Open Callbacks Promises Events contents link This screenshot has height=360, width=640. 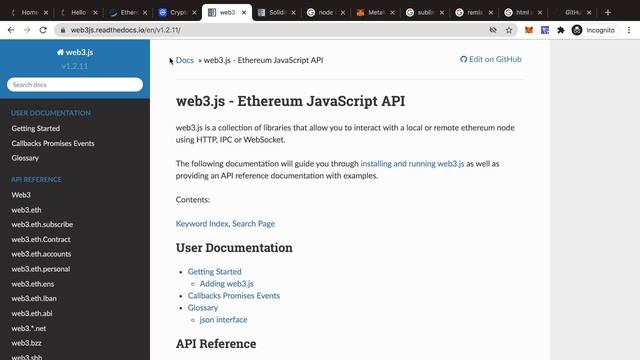coord(234,296)
